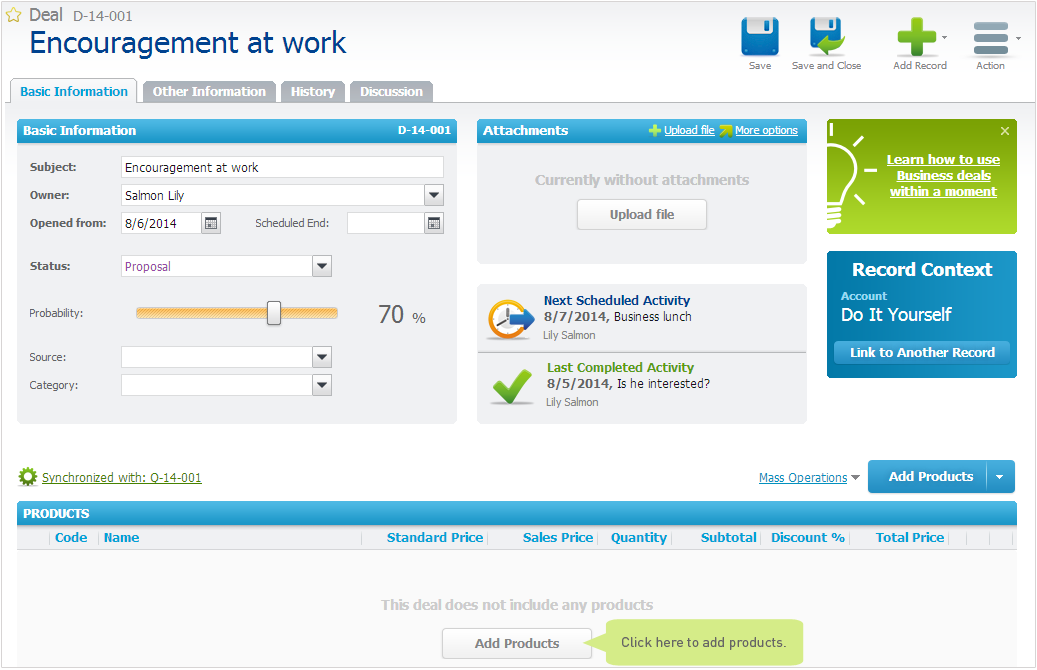This screenshot has height=670, width=1037.
Task: Click Do It Yourself account name
Action: [x=896, y=315]
